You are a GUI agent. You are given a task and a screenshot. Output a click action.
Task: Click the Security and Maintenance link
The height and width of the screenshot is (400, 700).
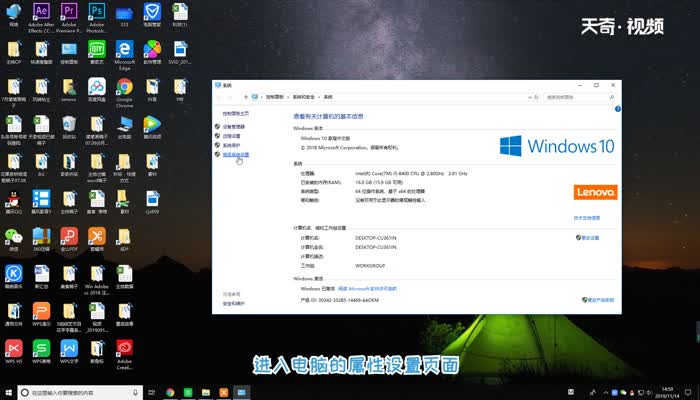233,304
